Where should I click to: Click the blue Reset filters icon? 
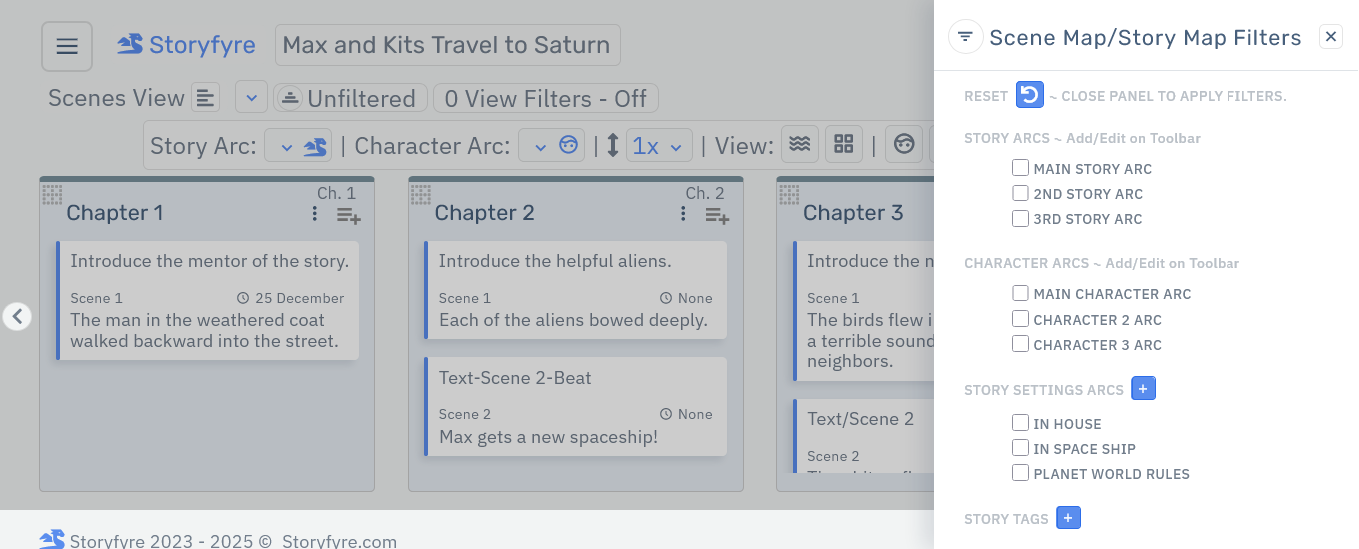click(x=1029, y=95)
